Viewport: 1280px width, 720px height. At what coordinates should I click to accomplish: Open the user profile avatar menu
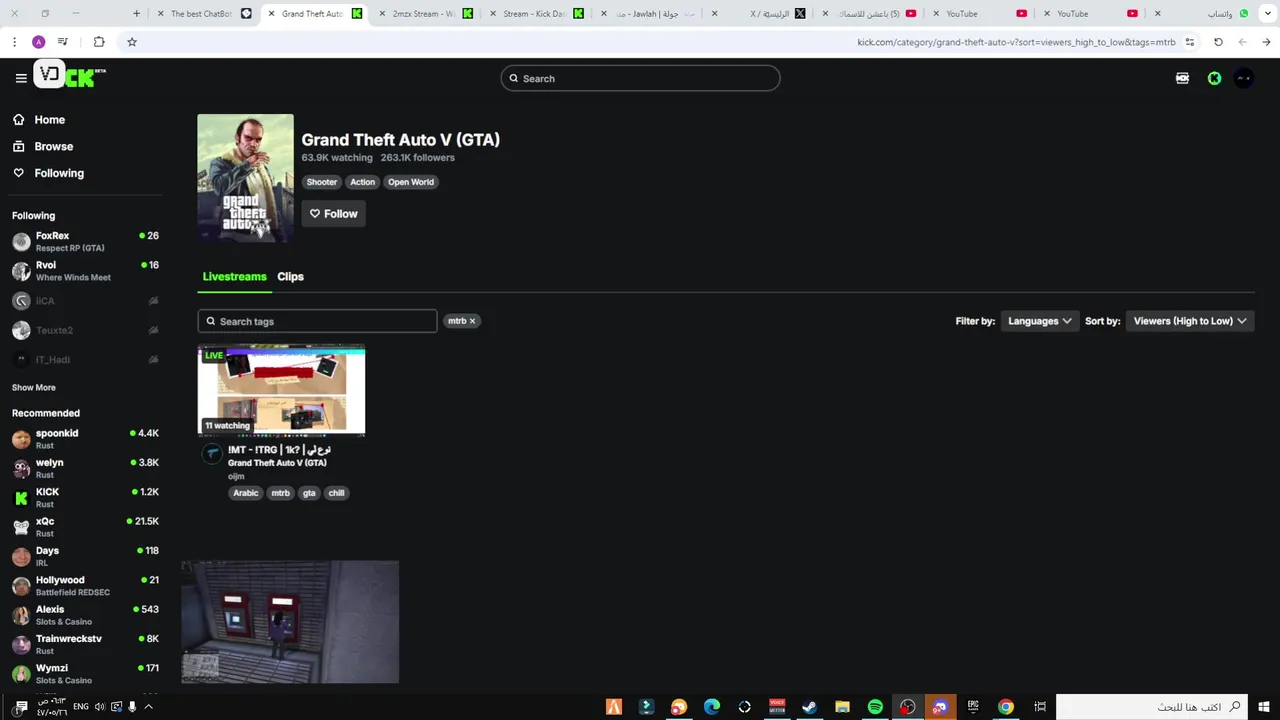click(1243, 78)
